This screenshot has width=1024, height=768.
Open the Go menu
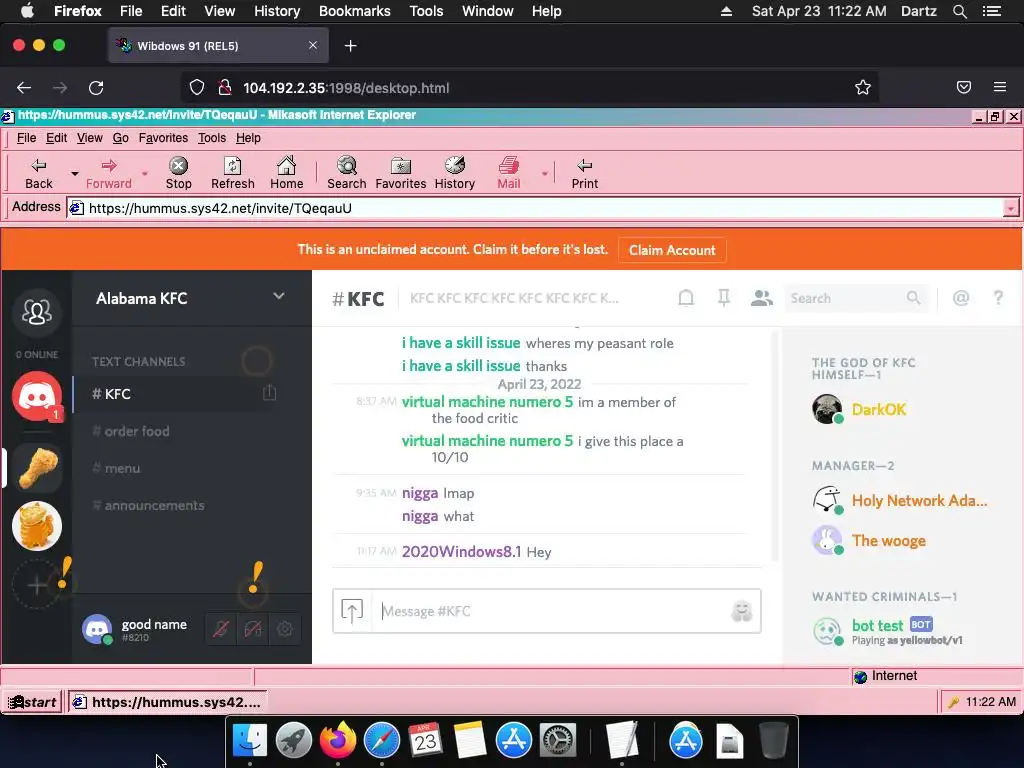pos(120,138)
